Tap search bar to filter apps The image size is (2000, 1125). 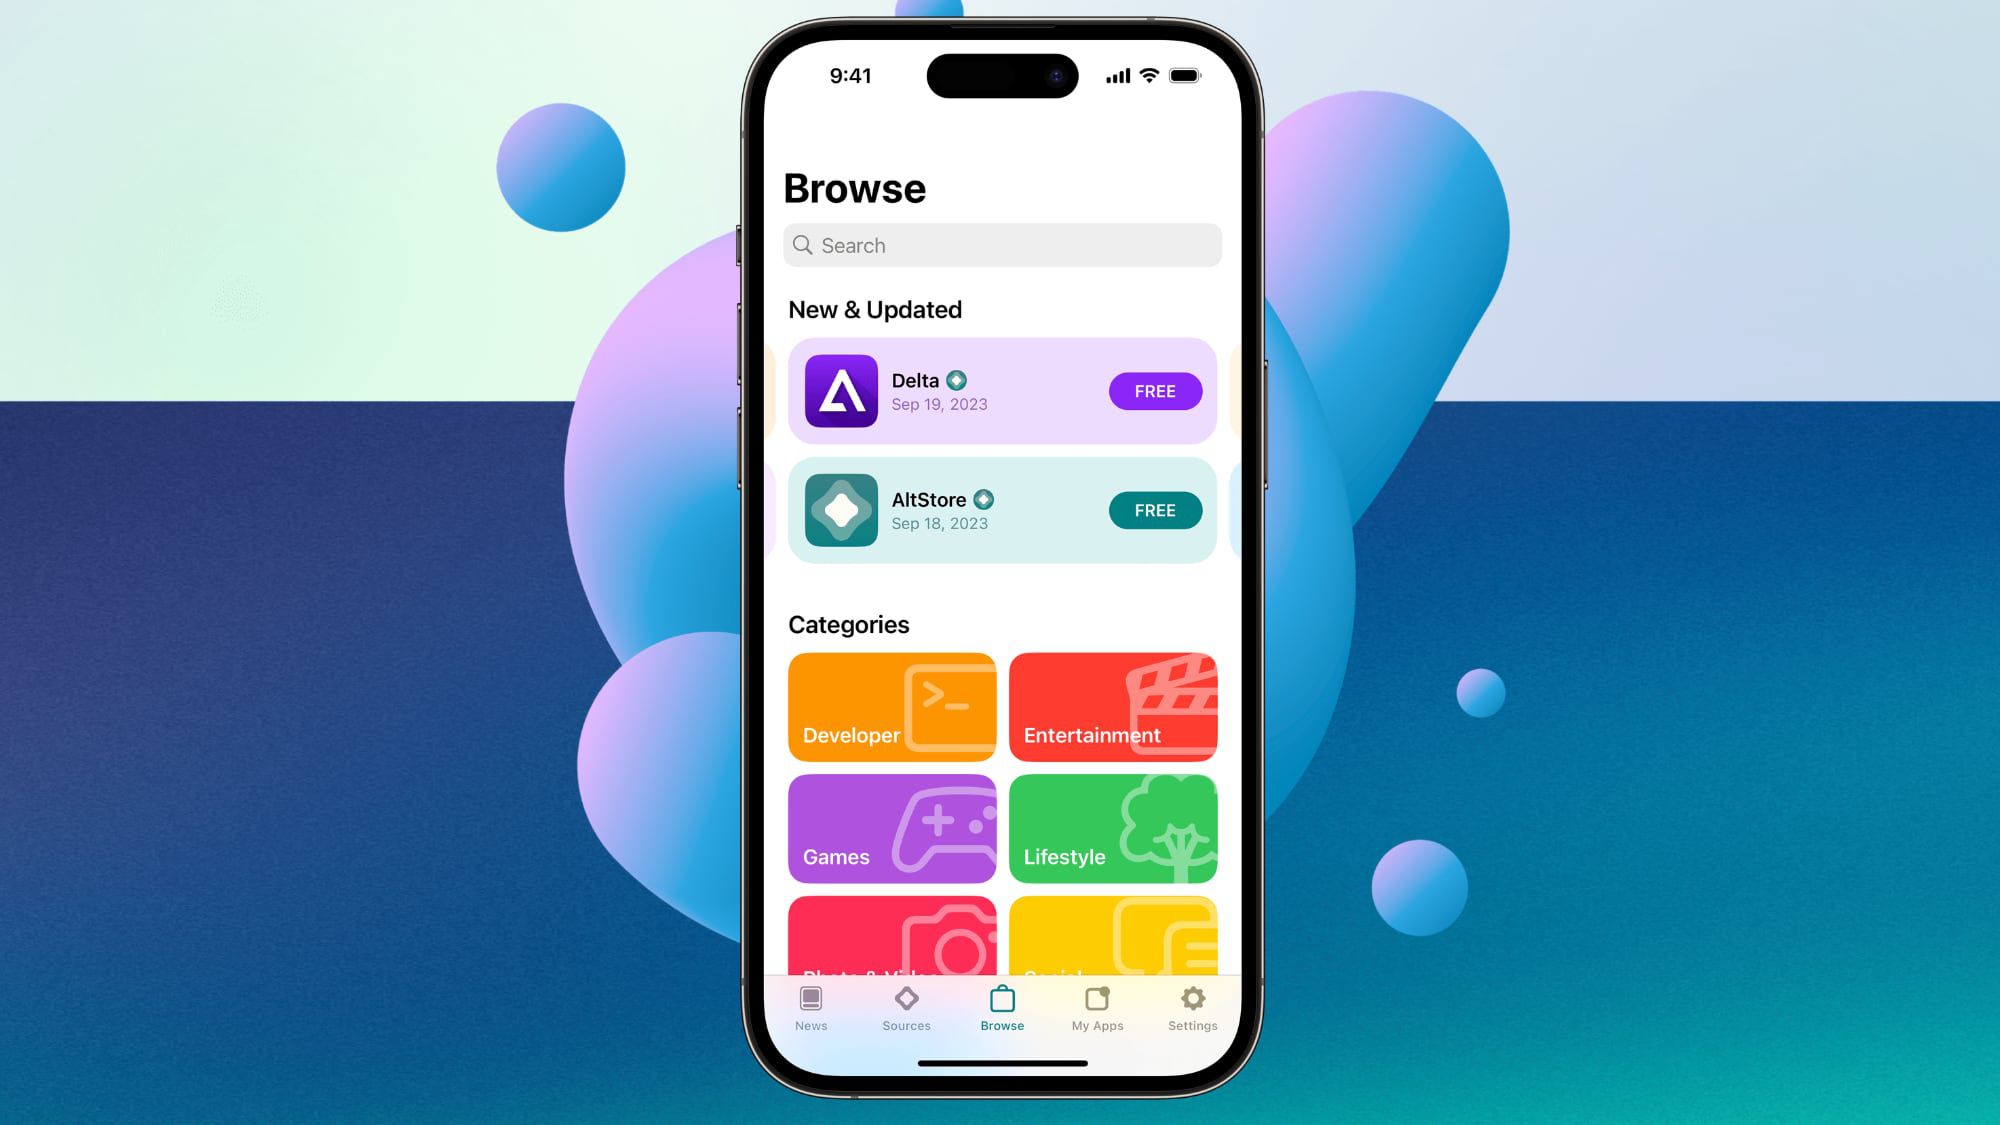(1000, 245)
